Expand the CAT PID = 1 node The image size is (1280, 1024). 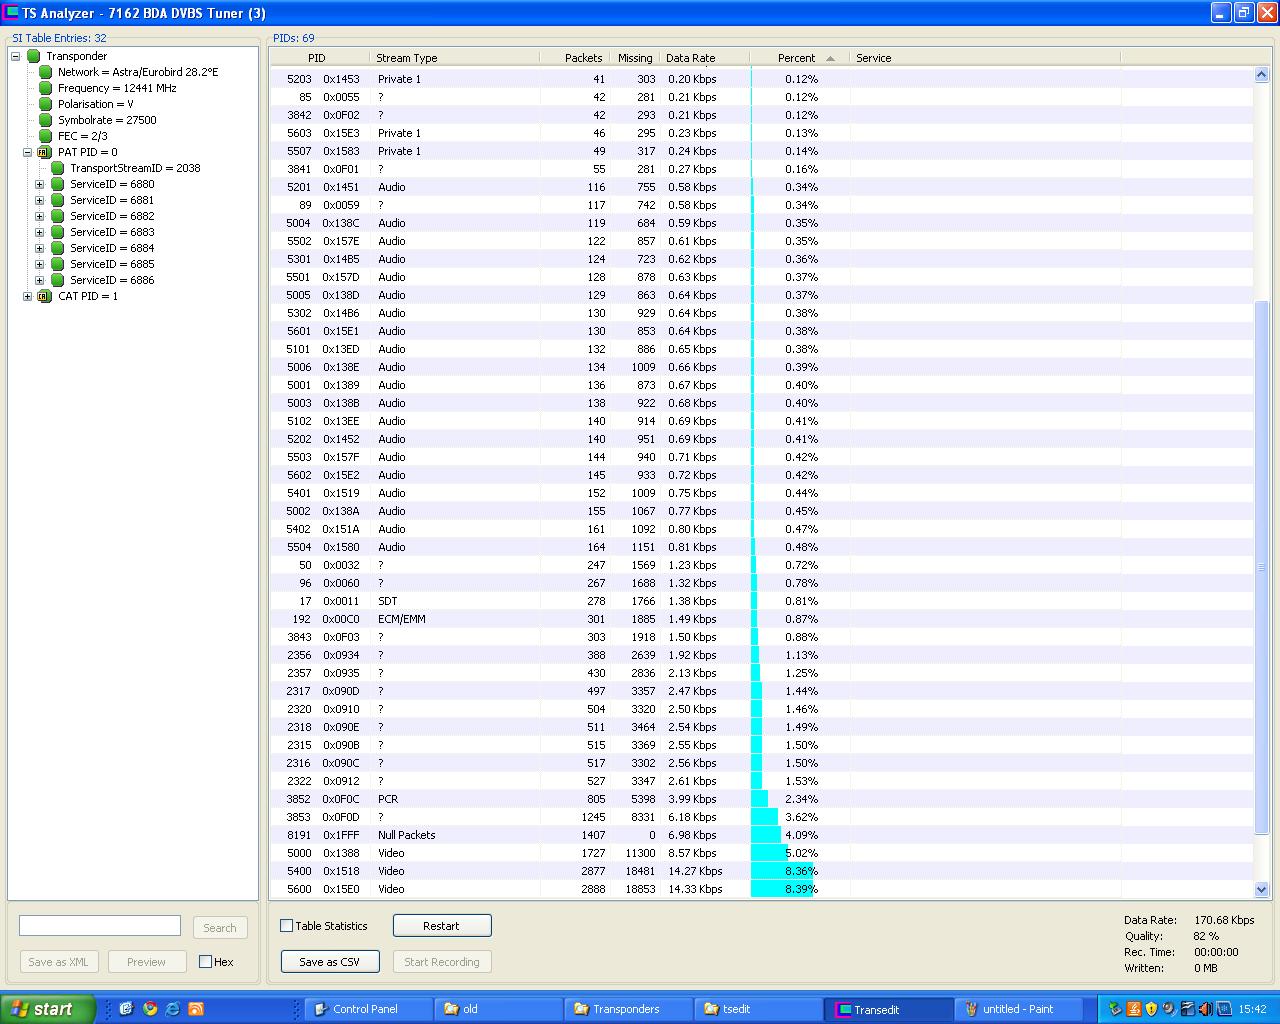click(x=27, y=296)
